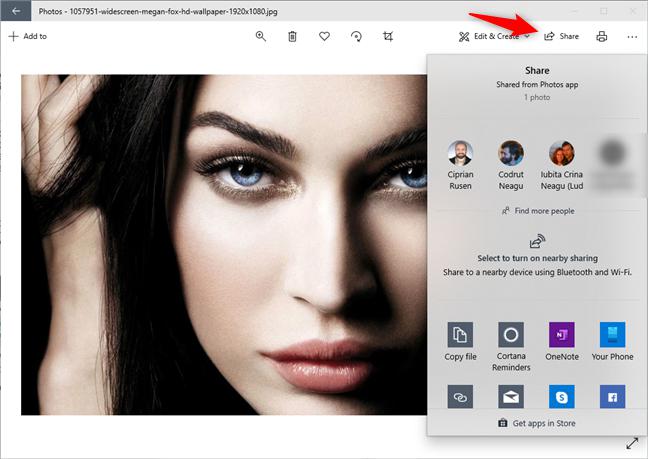Image resolution: width=648 pixels, height=459 pixels.
Task: Click the zoom magnifier icon
Action: click(x=260, y=36)
